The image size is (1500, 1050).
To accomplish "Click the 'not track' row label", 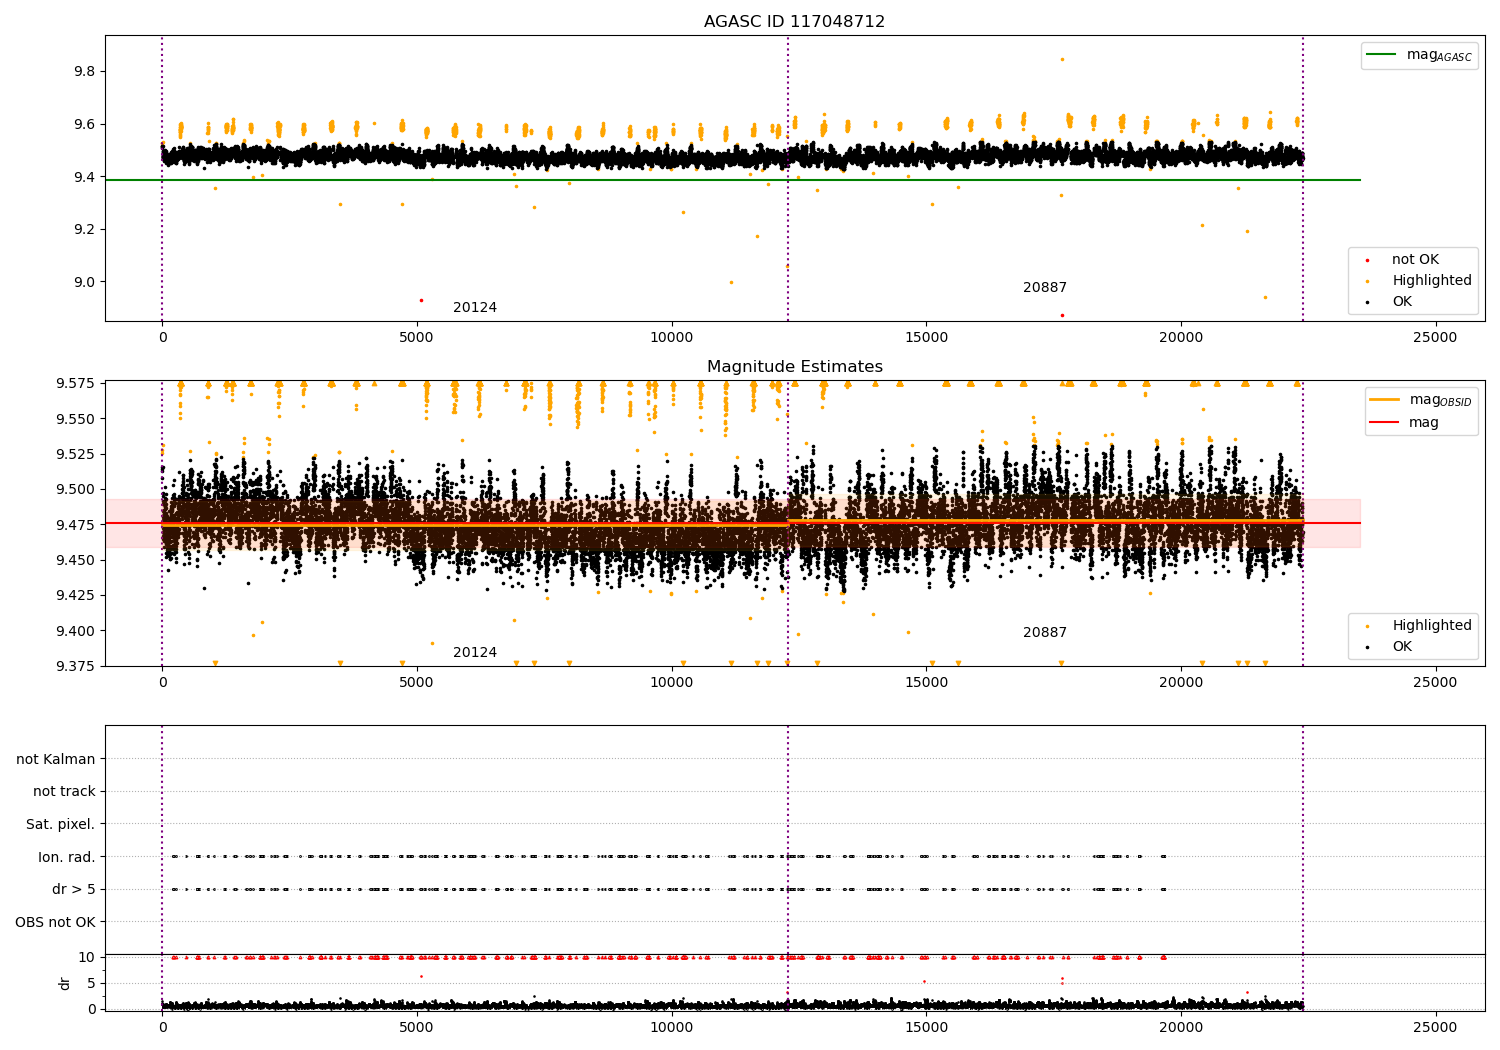I will (64, 792).
